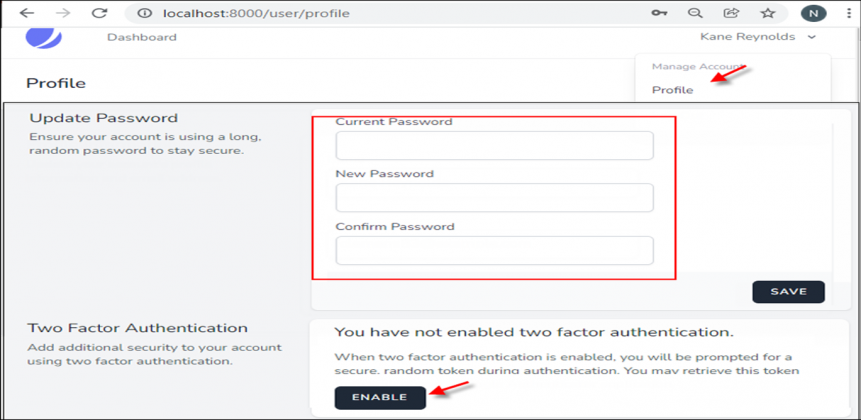The image size is (861, 420).
Task: Click the browser forward arrow
Action: click(63, 13)
